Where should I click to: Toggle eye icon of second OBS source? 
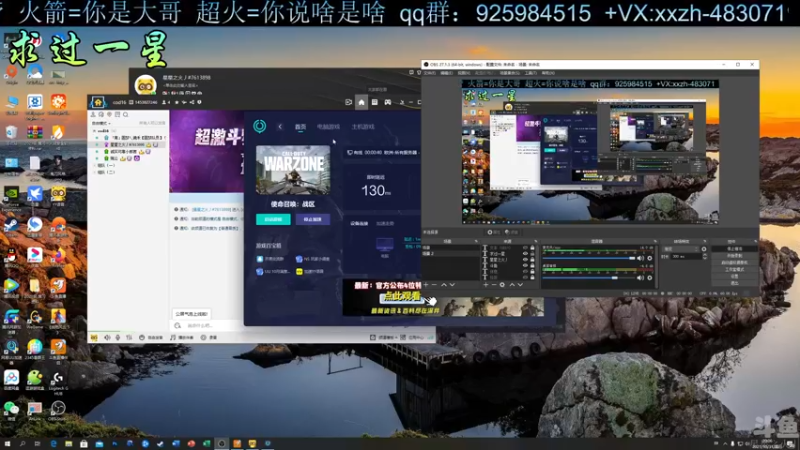click(x=525, y=254)
